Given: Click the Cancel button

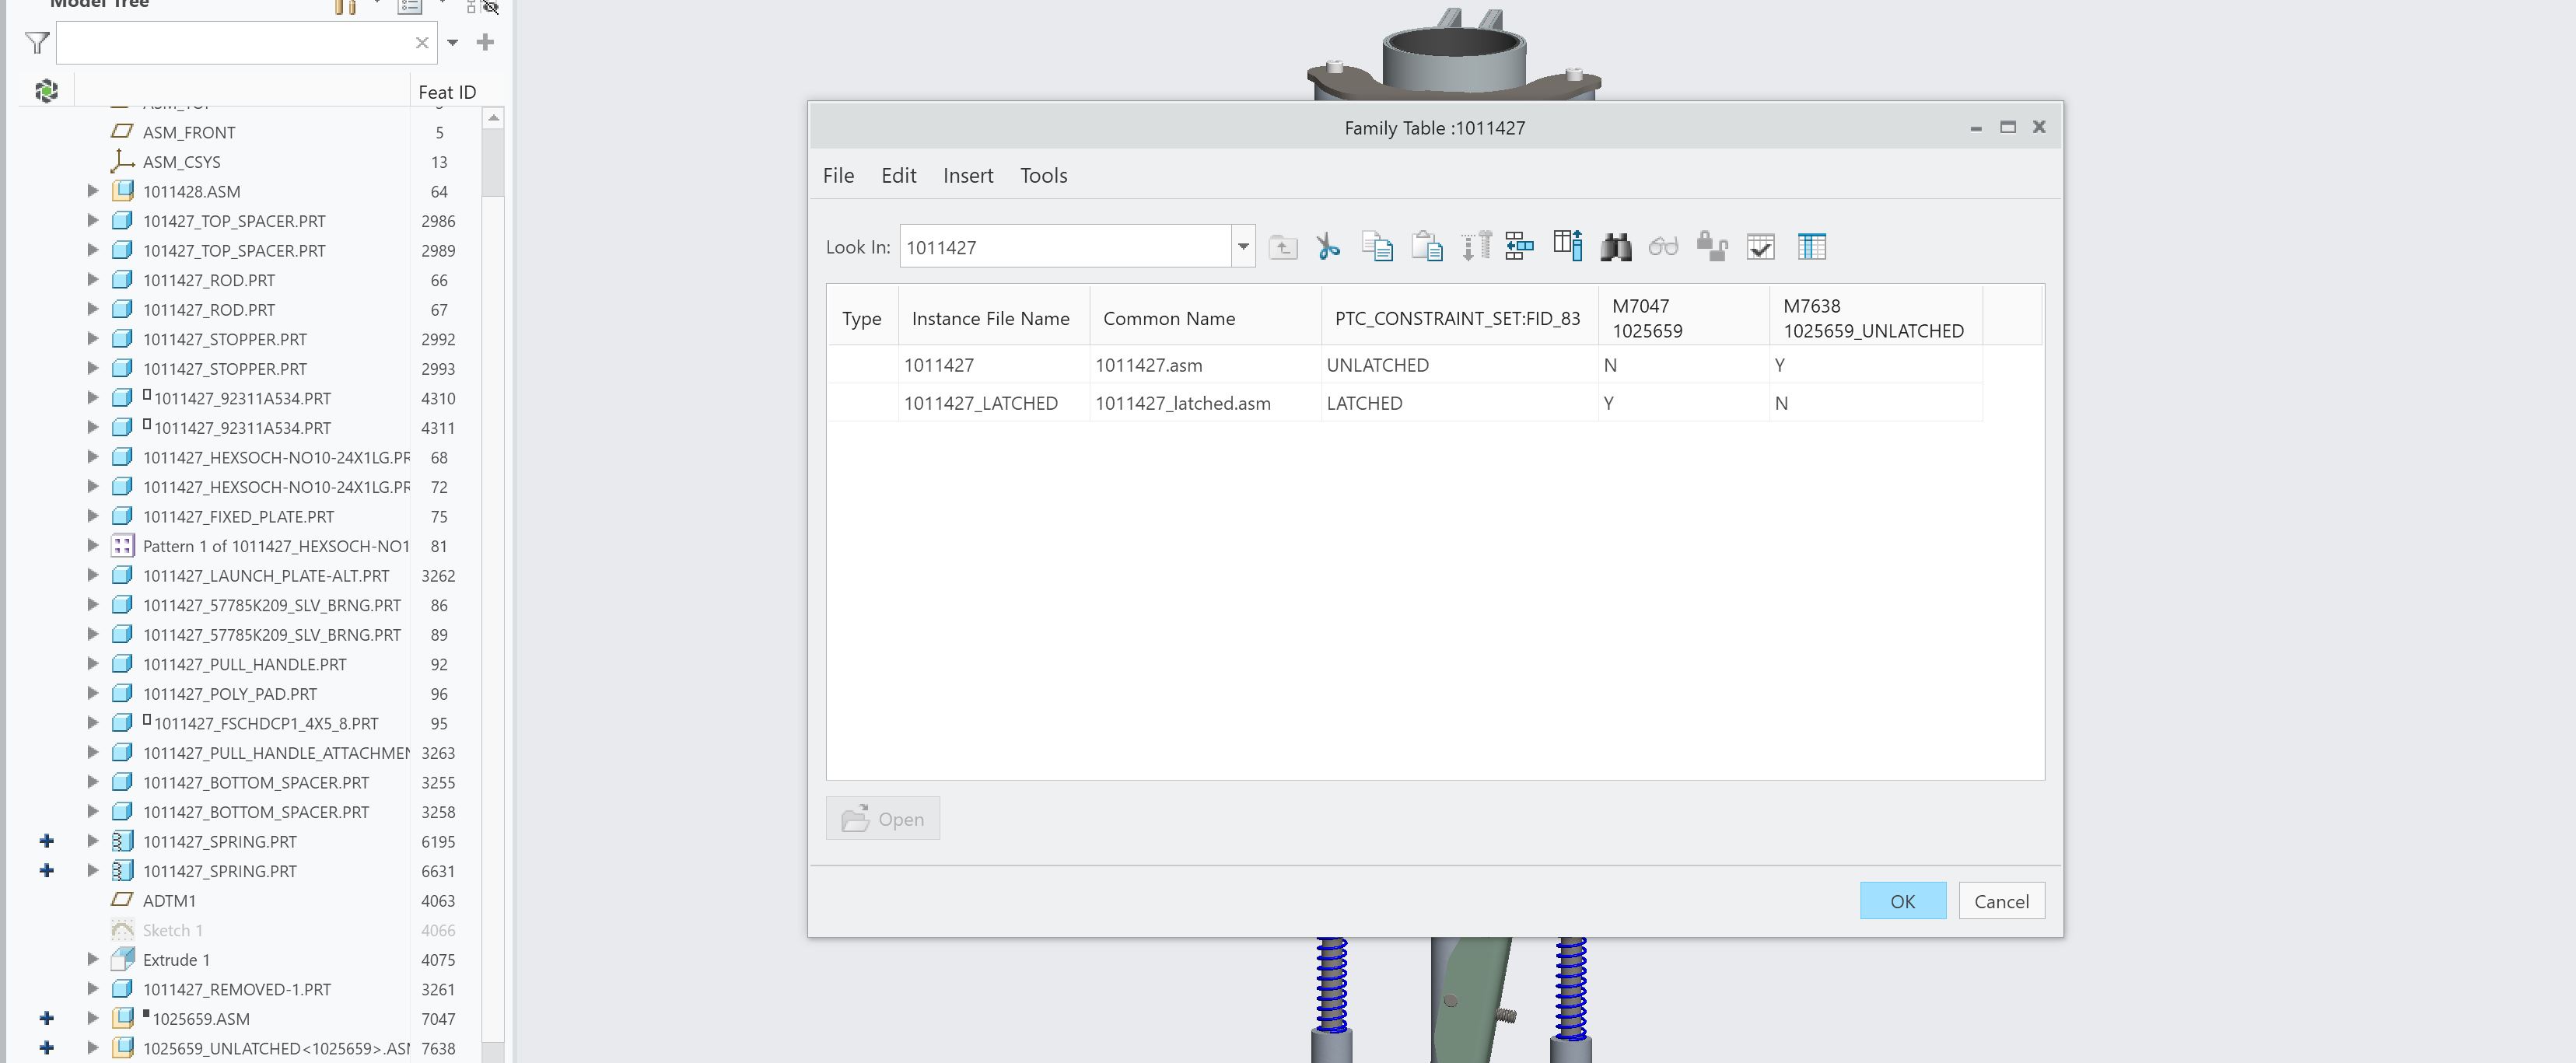Looking at the screenshot, I should click(2001, 901).
